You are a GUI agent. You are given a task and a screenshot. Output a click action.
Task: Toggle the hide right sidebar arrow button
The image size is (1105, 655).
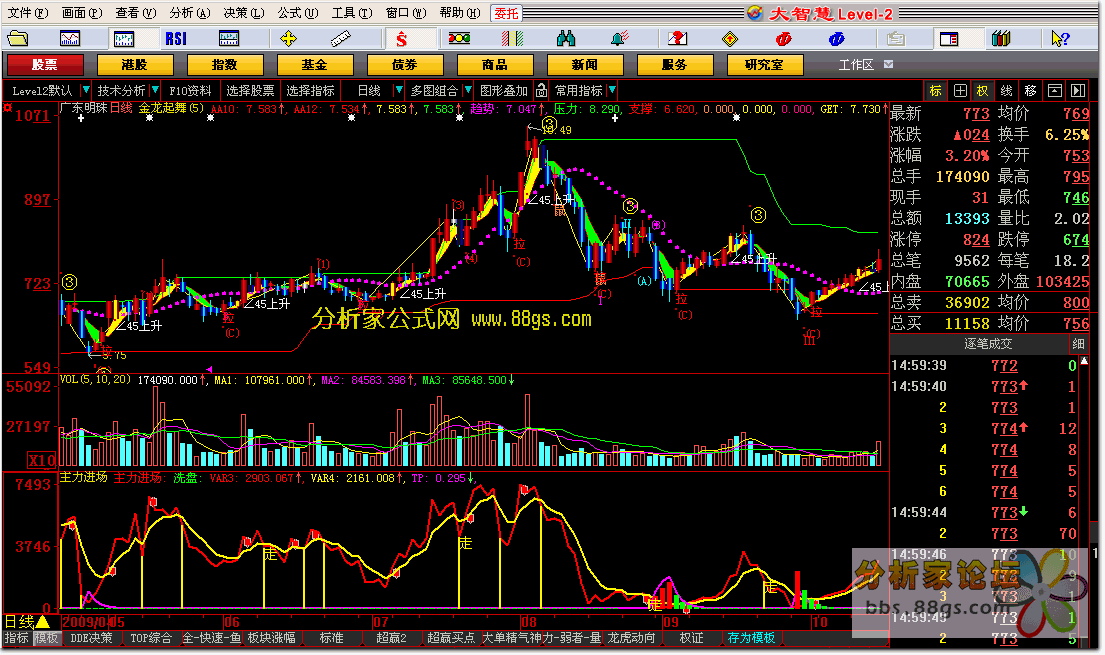point(1078,90)
